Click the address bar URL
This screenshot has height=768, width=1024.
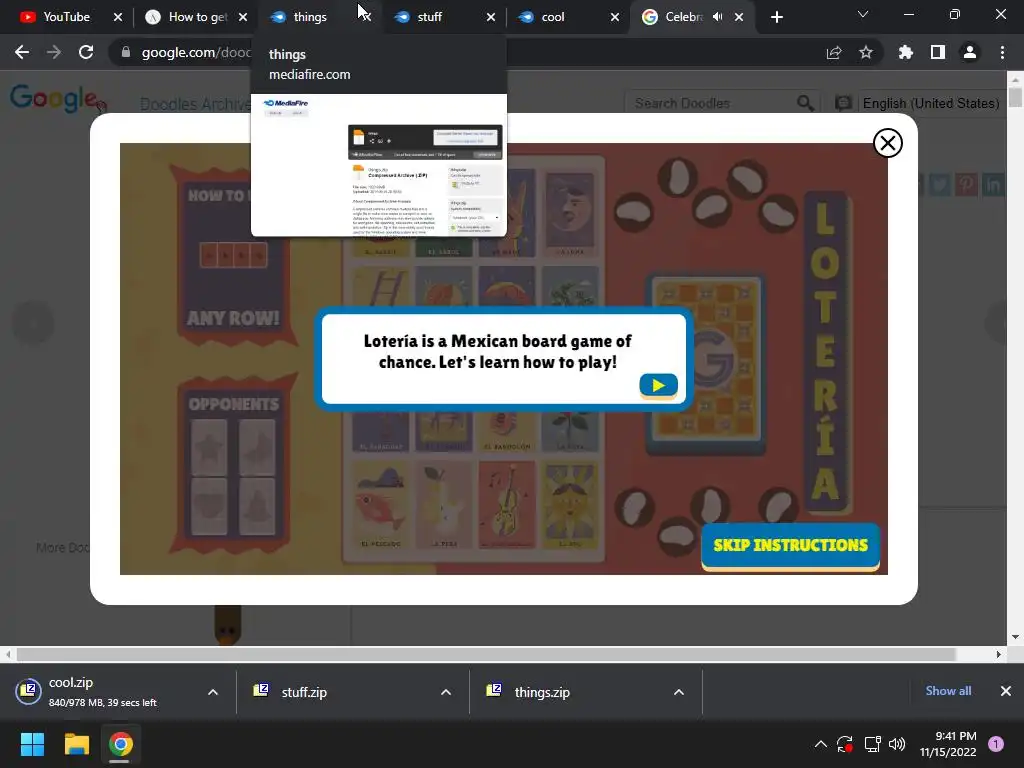coord(196,52)
